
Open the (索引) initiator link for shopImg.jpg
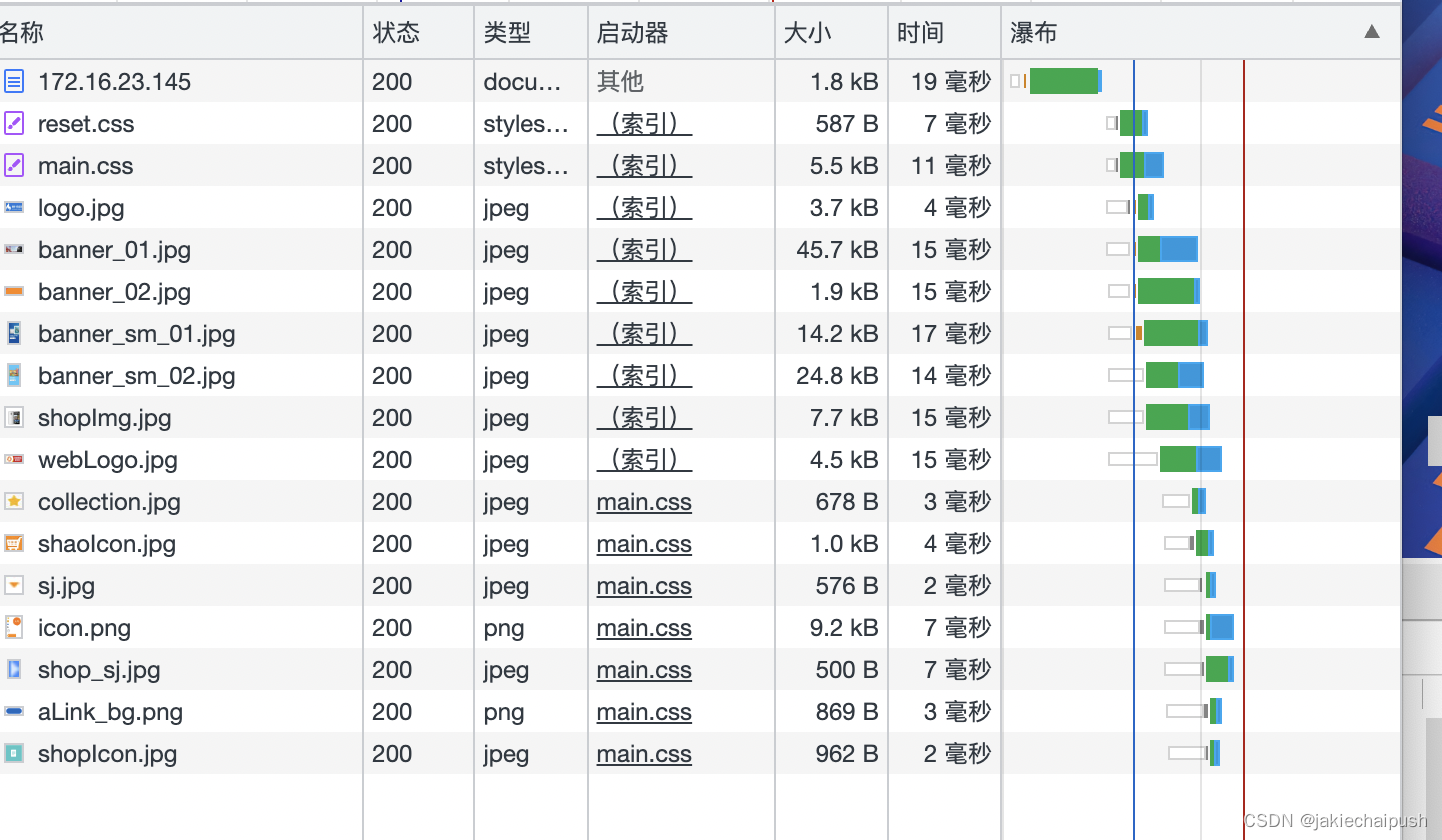[x=644, y=418]
